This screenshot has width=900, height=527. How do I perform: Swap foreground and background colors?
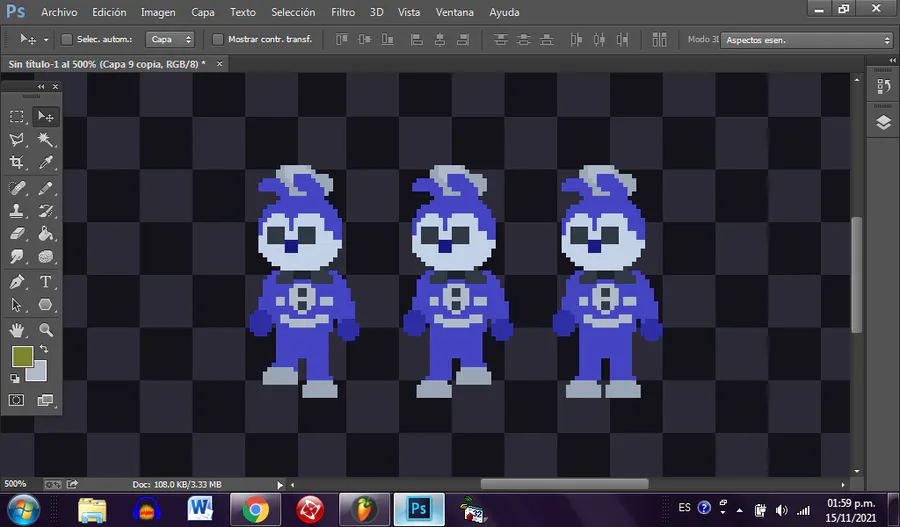44,349
